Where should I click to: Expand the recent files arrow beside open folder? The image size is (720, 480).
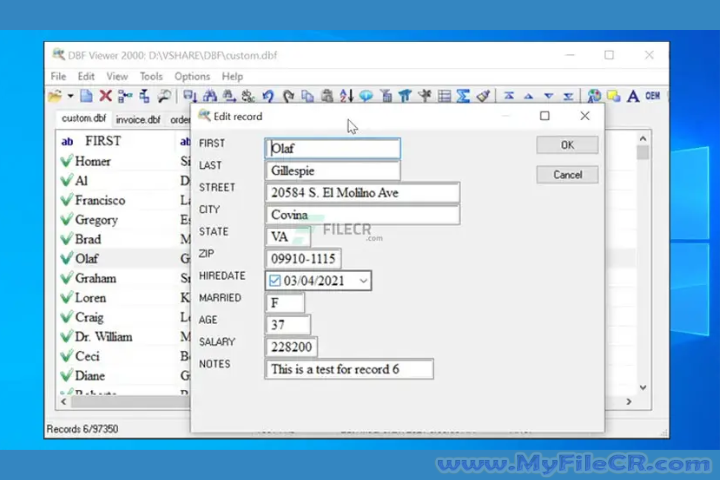coord(70,96)
